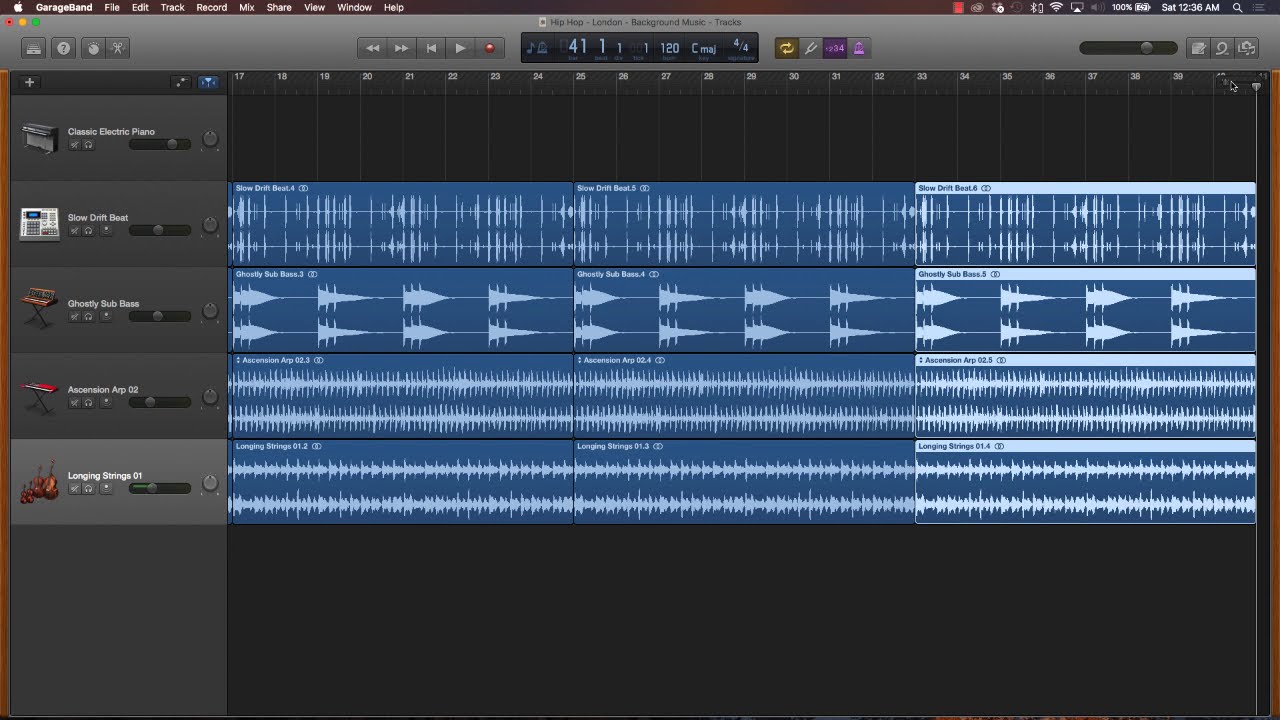The height and width of the screenshot is (720, 1280).
Task: Toggle the Cycle loop button
Action: (786, 48)
